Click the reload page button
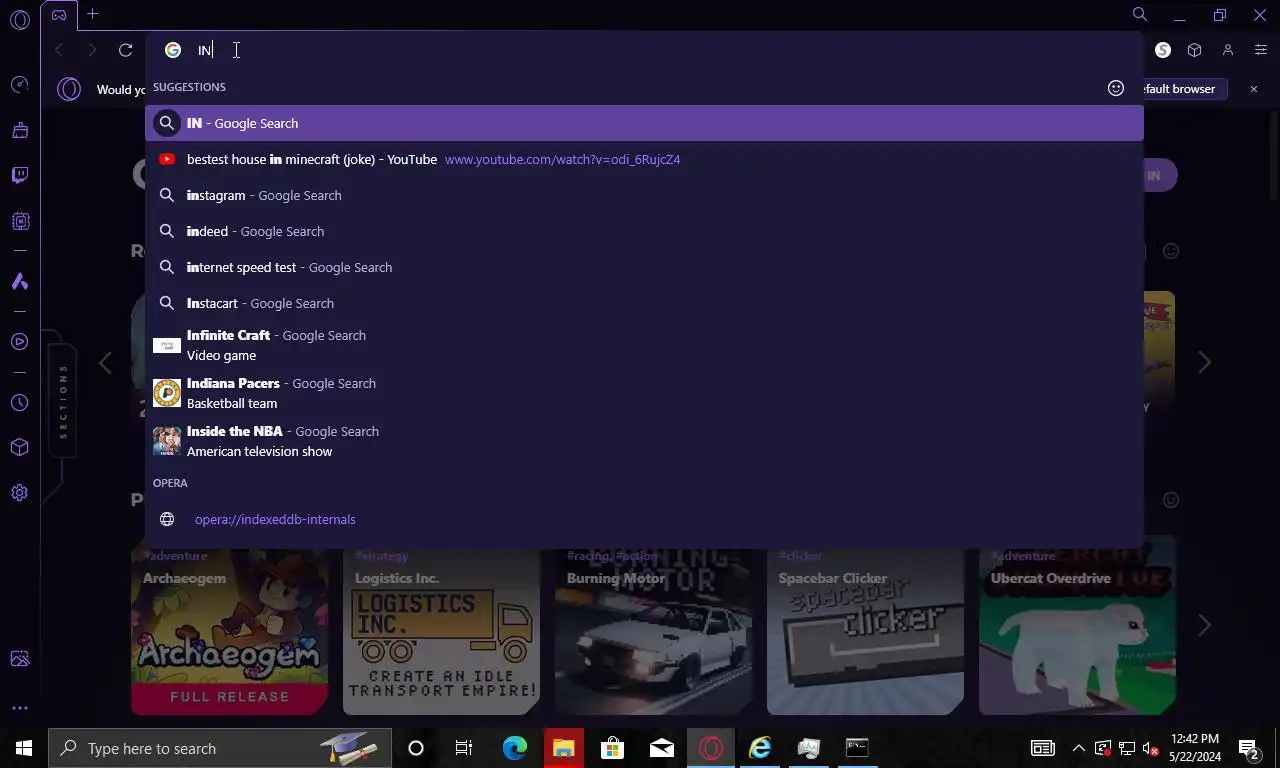This screenshot has height=768, width=1280. 125,50
